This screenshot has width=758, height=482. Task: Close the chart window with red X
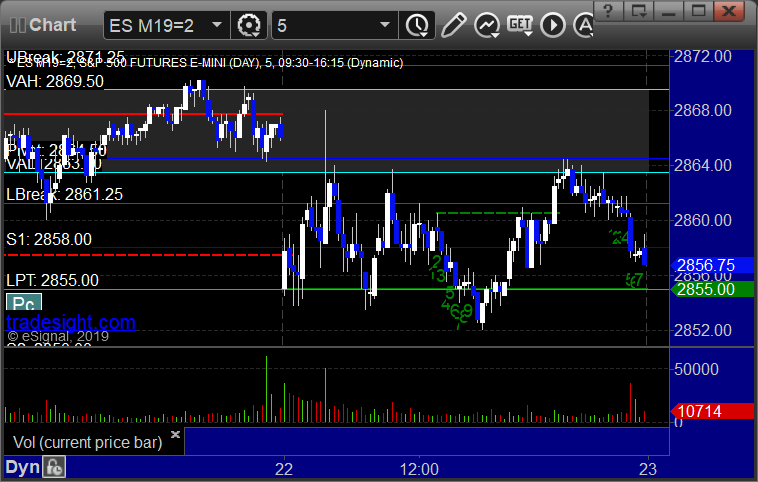pyautogui.click(x=729, y=10)
